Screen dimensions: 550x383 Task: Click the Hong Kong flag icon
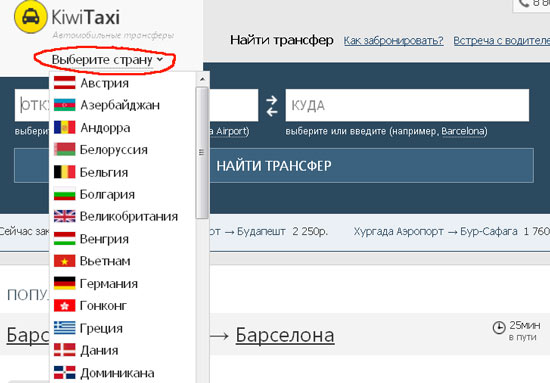[x=65, y=305]
